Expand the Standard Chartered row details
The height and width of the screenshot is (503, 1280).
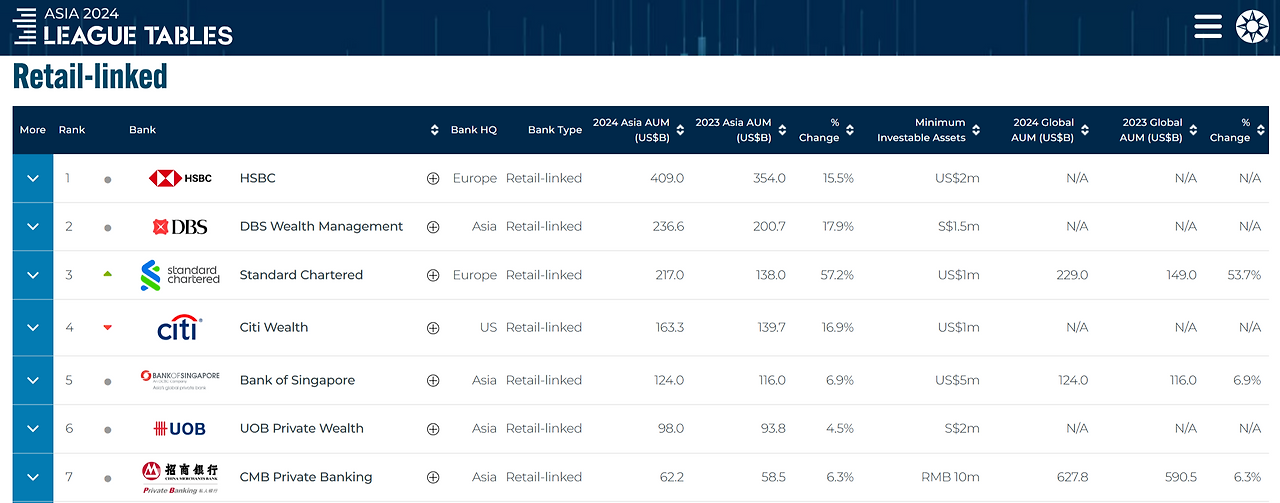click(x=33, y=275)
